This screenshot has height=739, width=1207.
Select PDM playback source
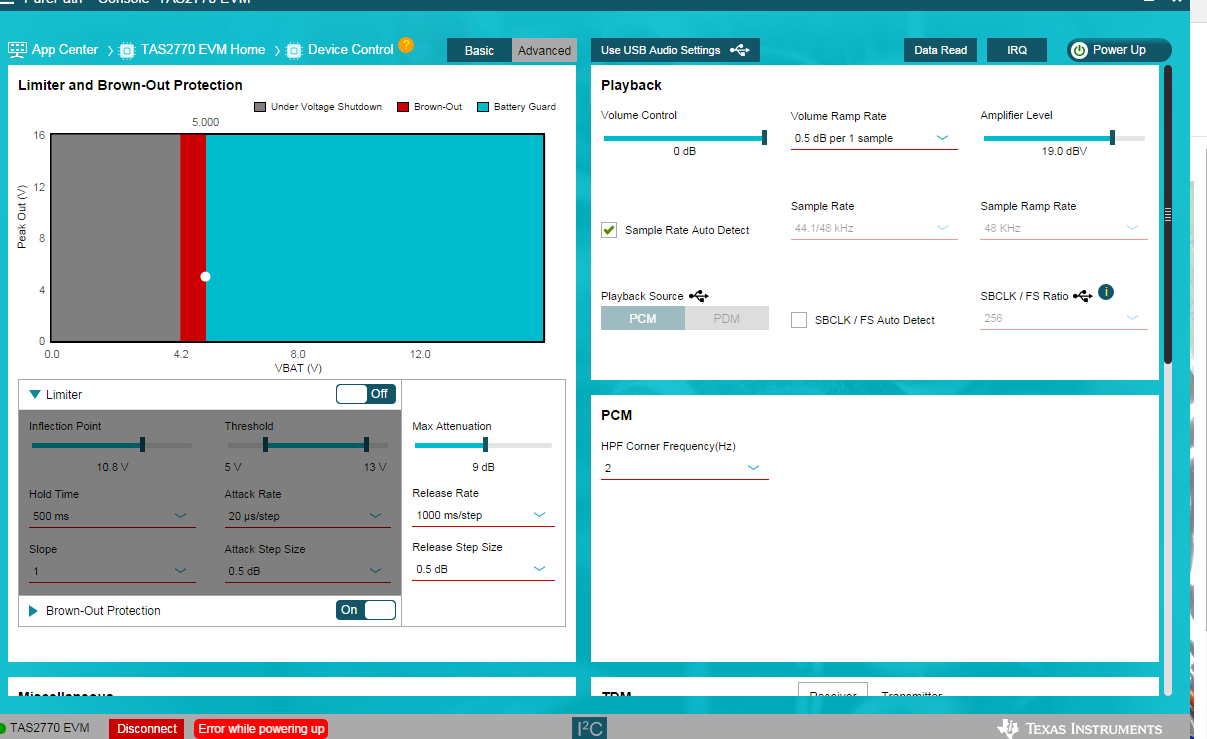[727, 318]
